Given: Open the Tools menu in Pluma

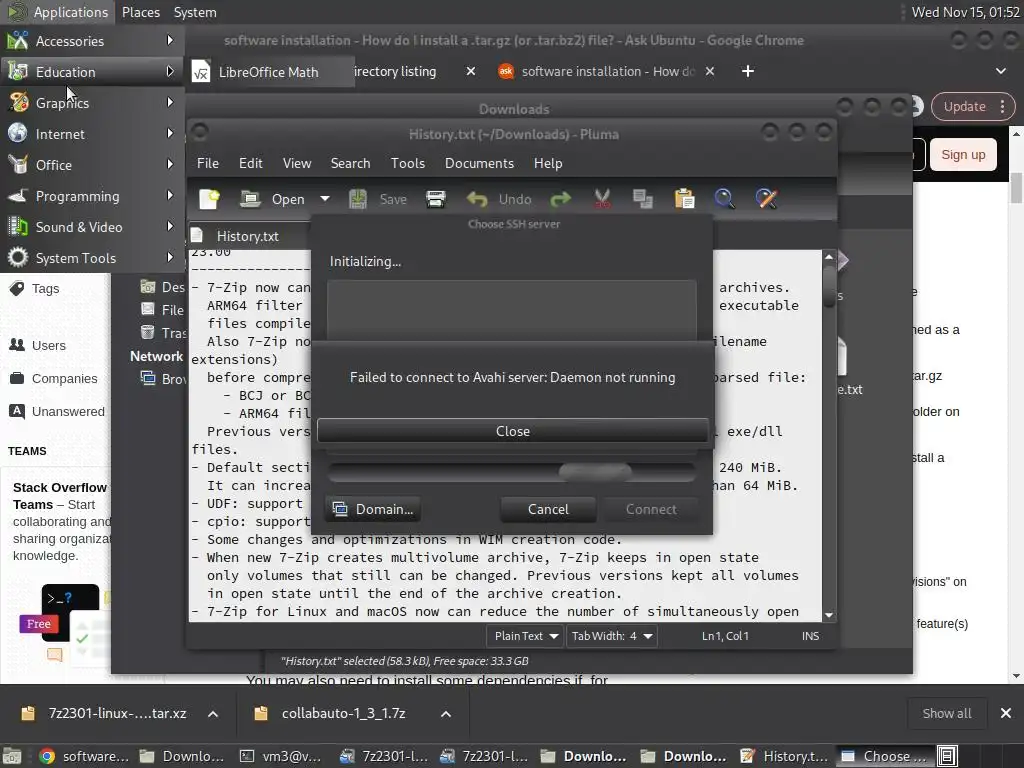Looking at the screenshot, I should (408, 163).
